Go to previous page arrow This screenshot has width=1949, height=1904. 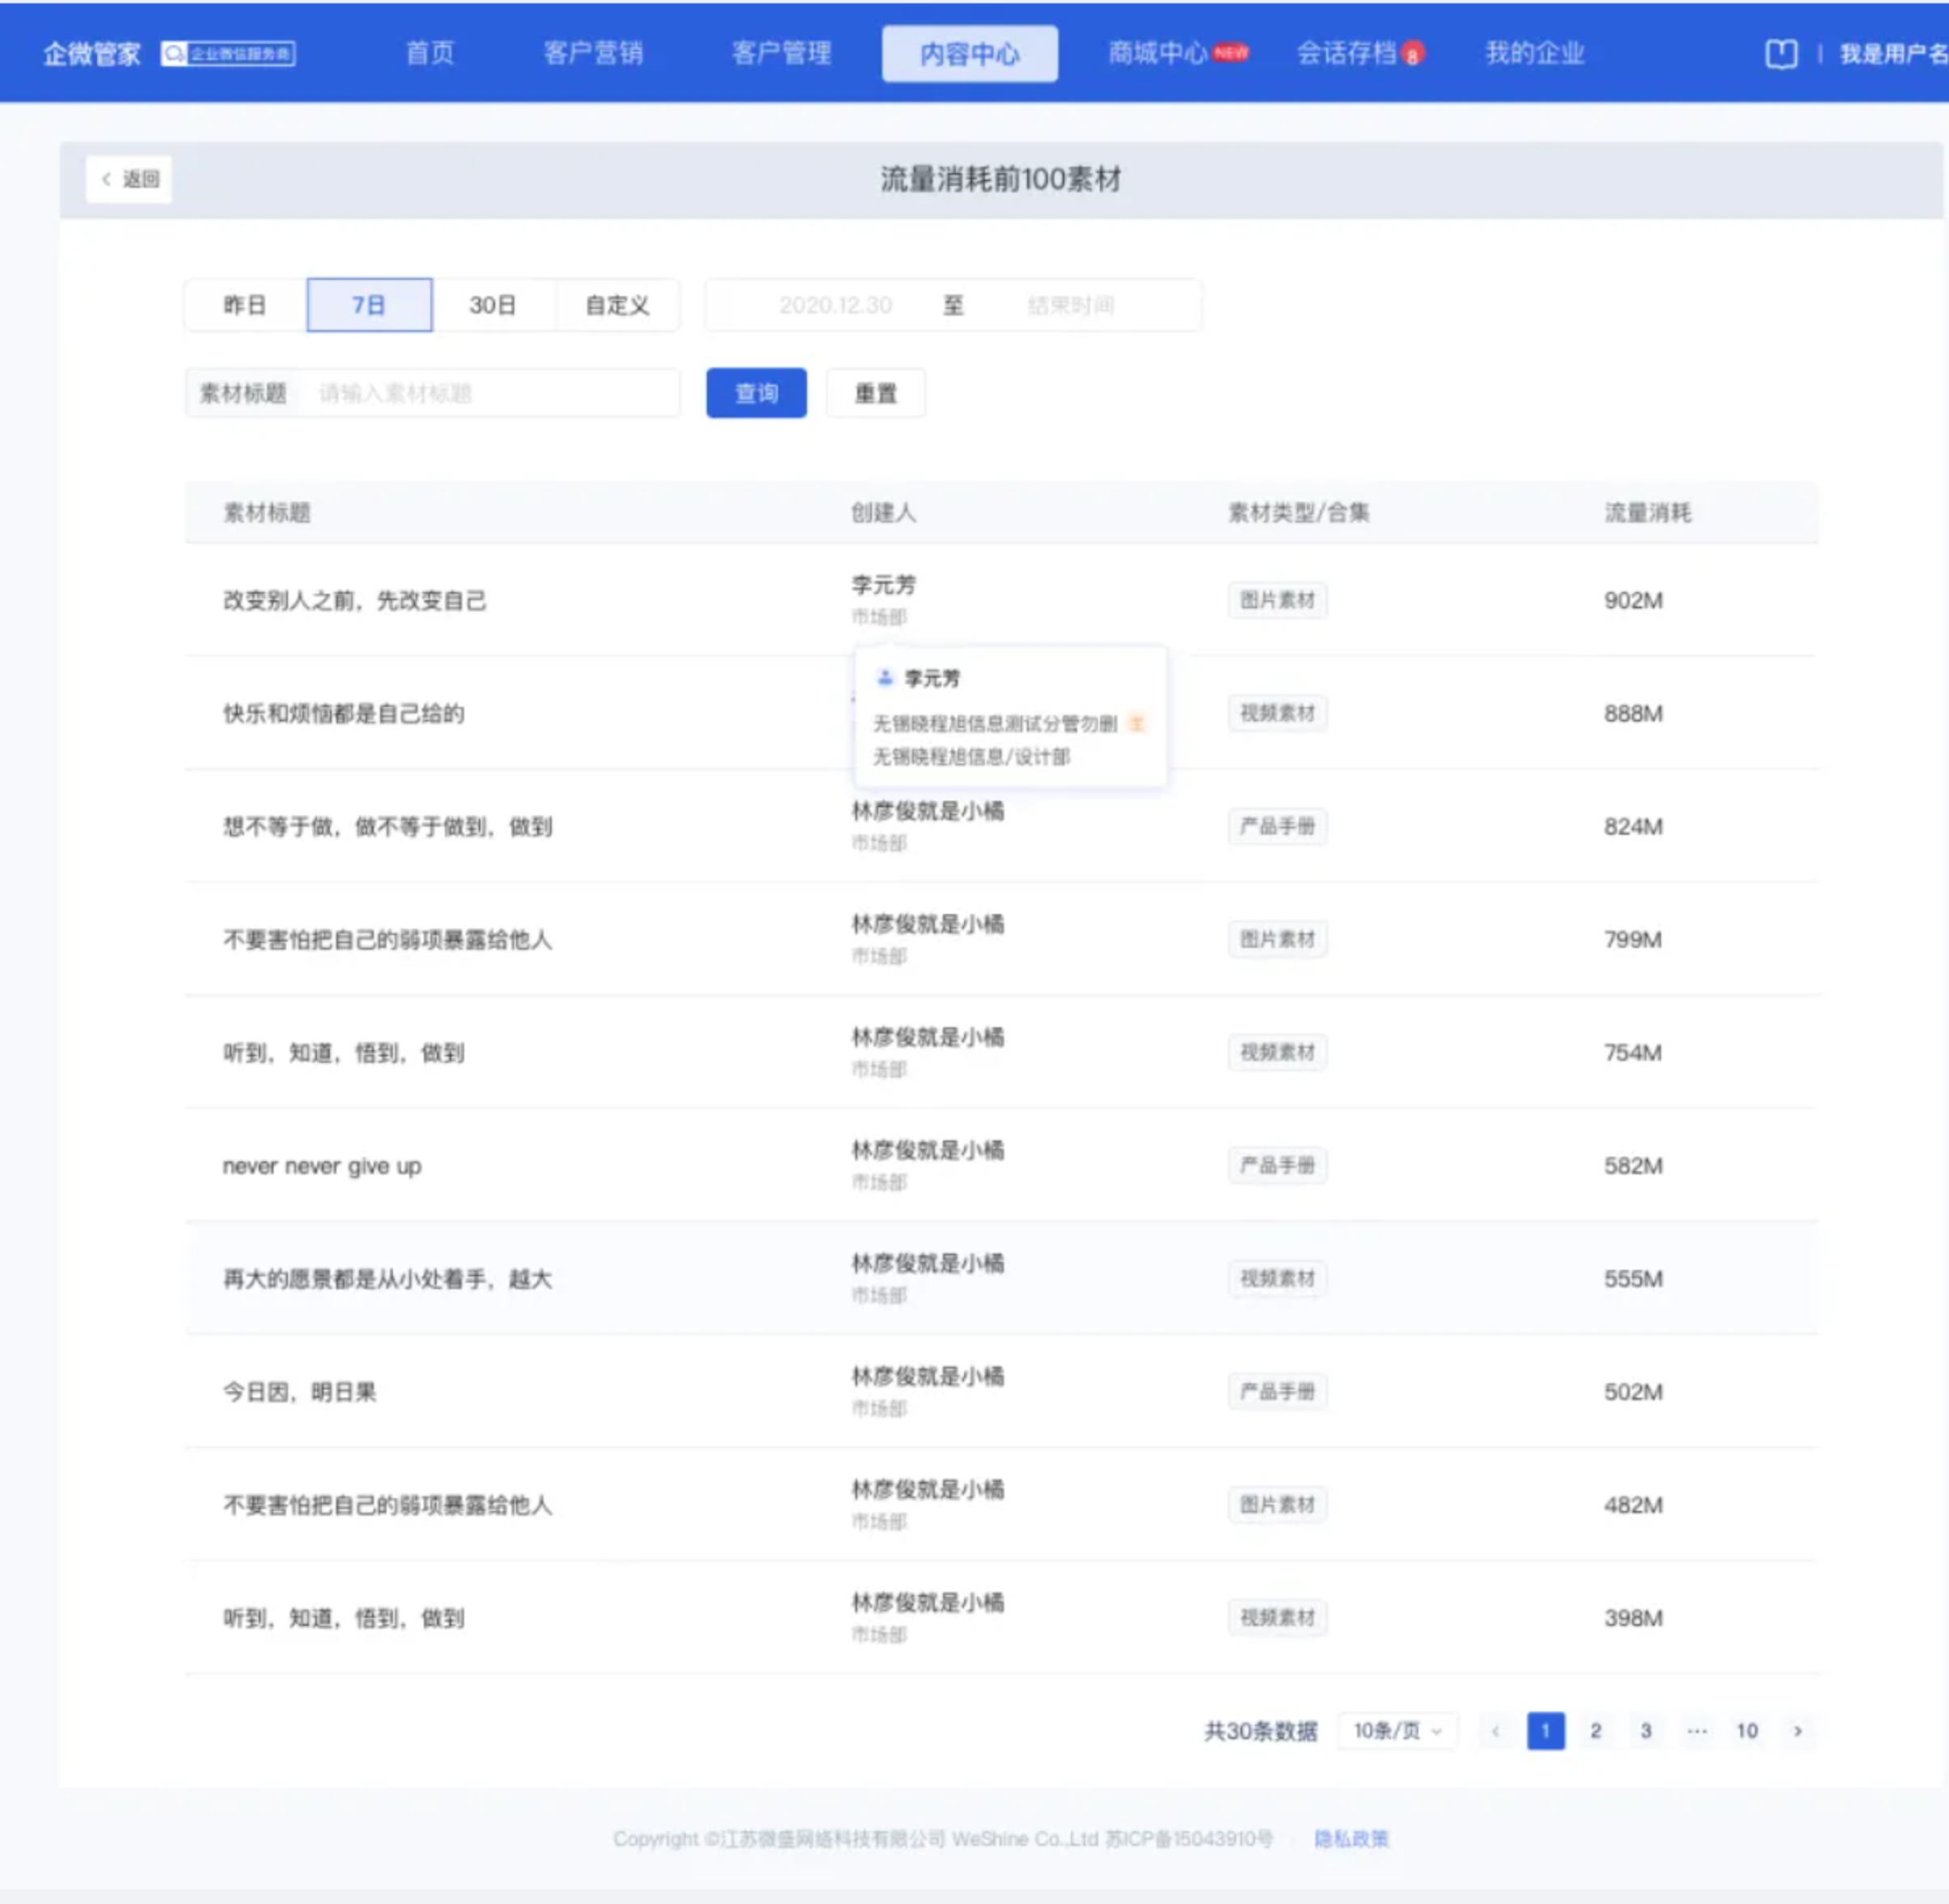coord(1495,1731)
